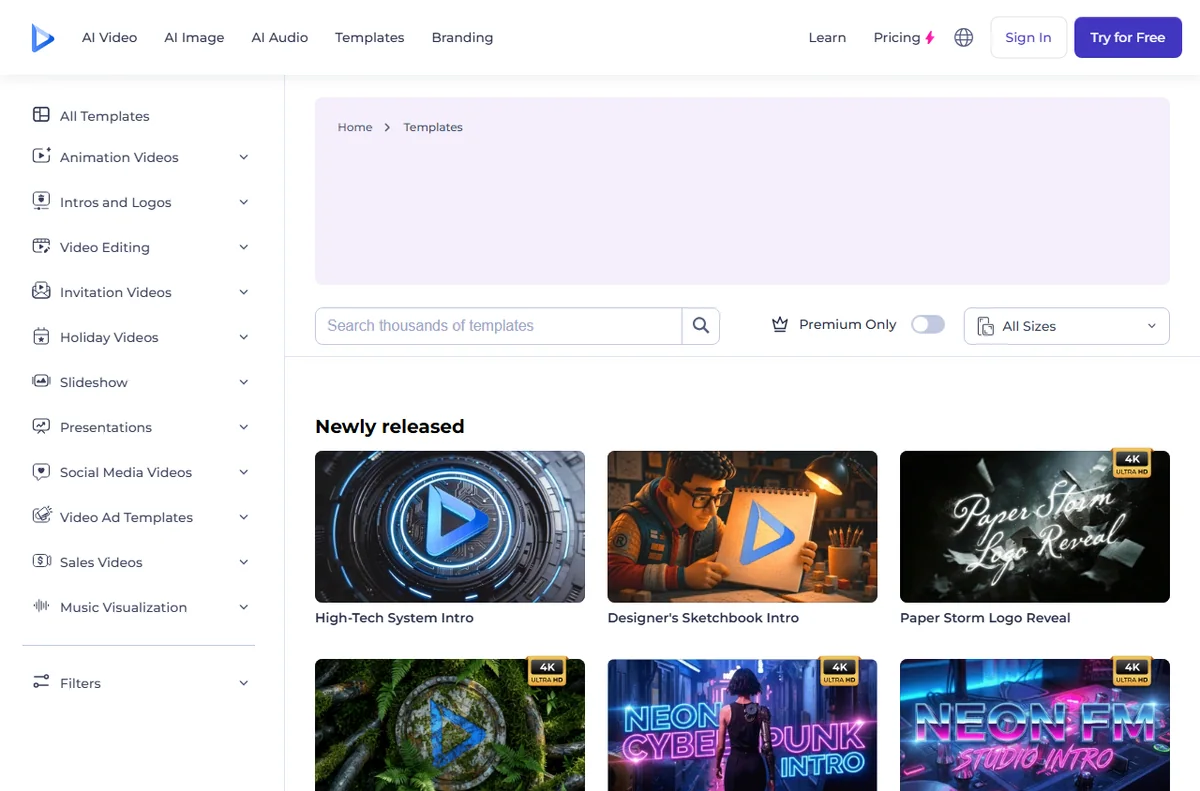Click 4K badge on Neon Cyberpunk thumbnail
1200x791 pixels.
[839, 671]
